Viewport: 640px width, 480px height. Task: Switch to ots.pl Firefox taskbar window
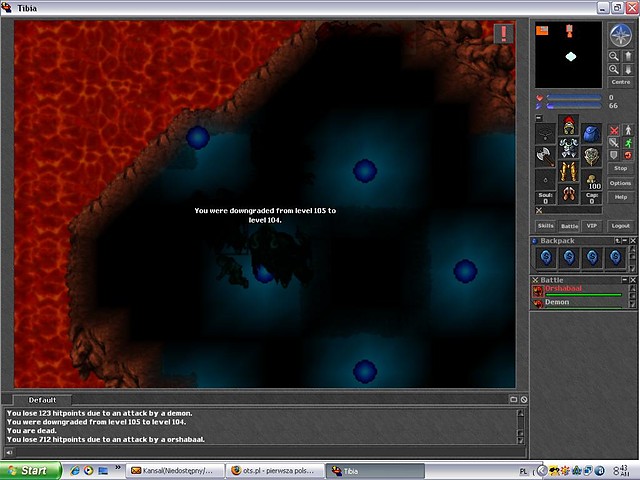coord(275,471)
